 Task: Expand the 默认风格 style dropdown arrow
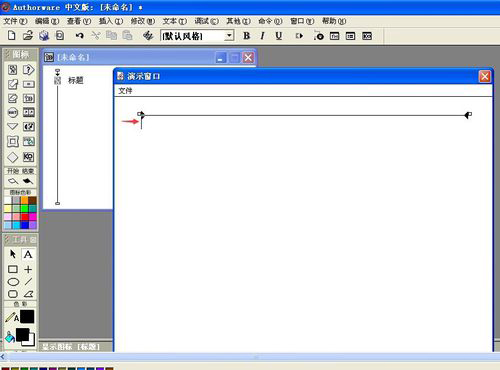[x=229, y=36]
